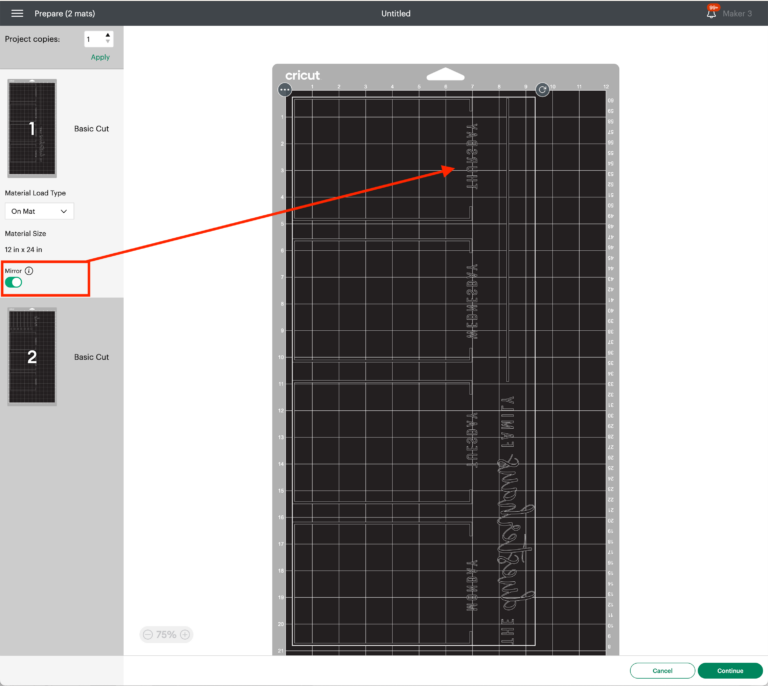Decrease project copies with the down arrow
This screenshot has width=768, height=686.
(108, 43)
